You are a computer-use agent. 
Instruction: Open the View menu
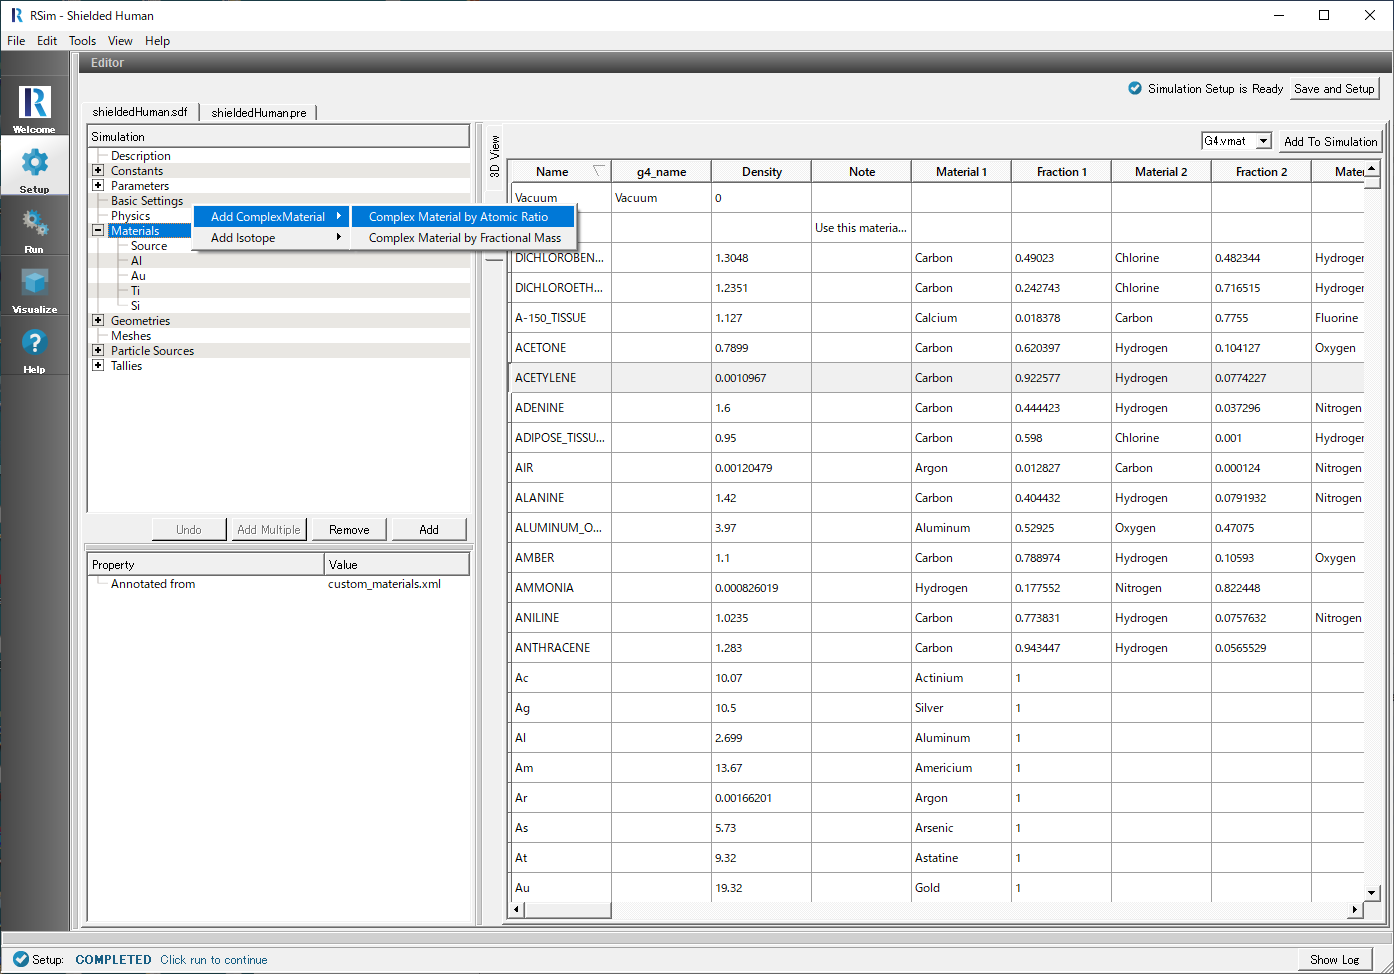click(x=120, y=41)
